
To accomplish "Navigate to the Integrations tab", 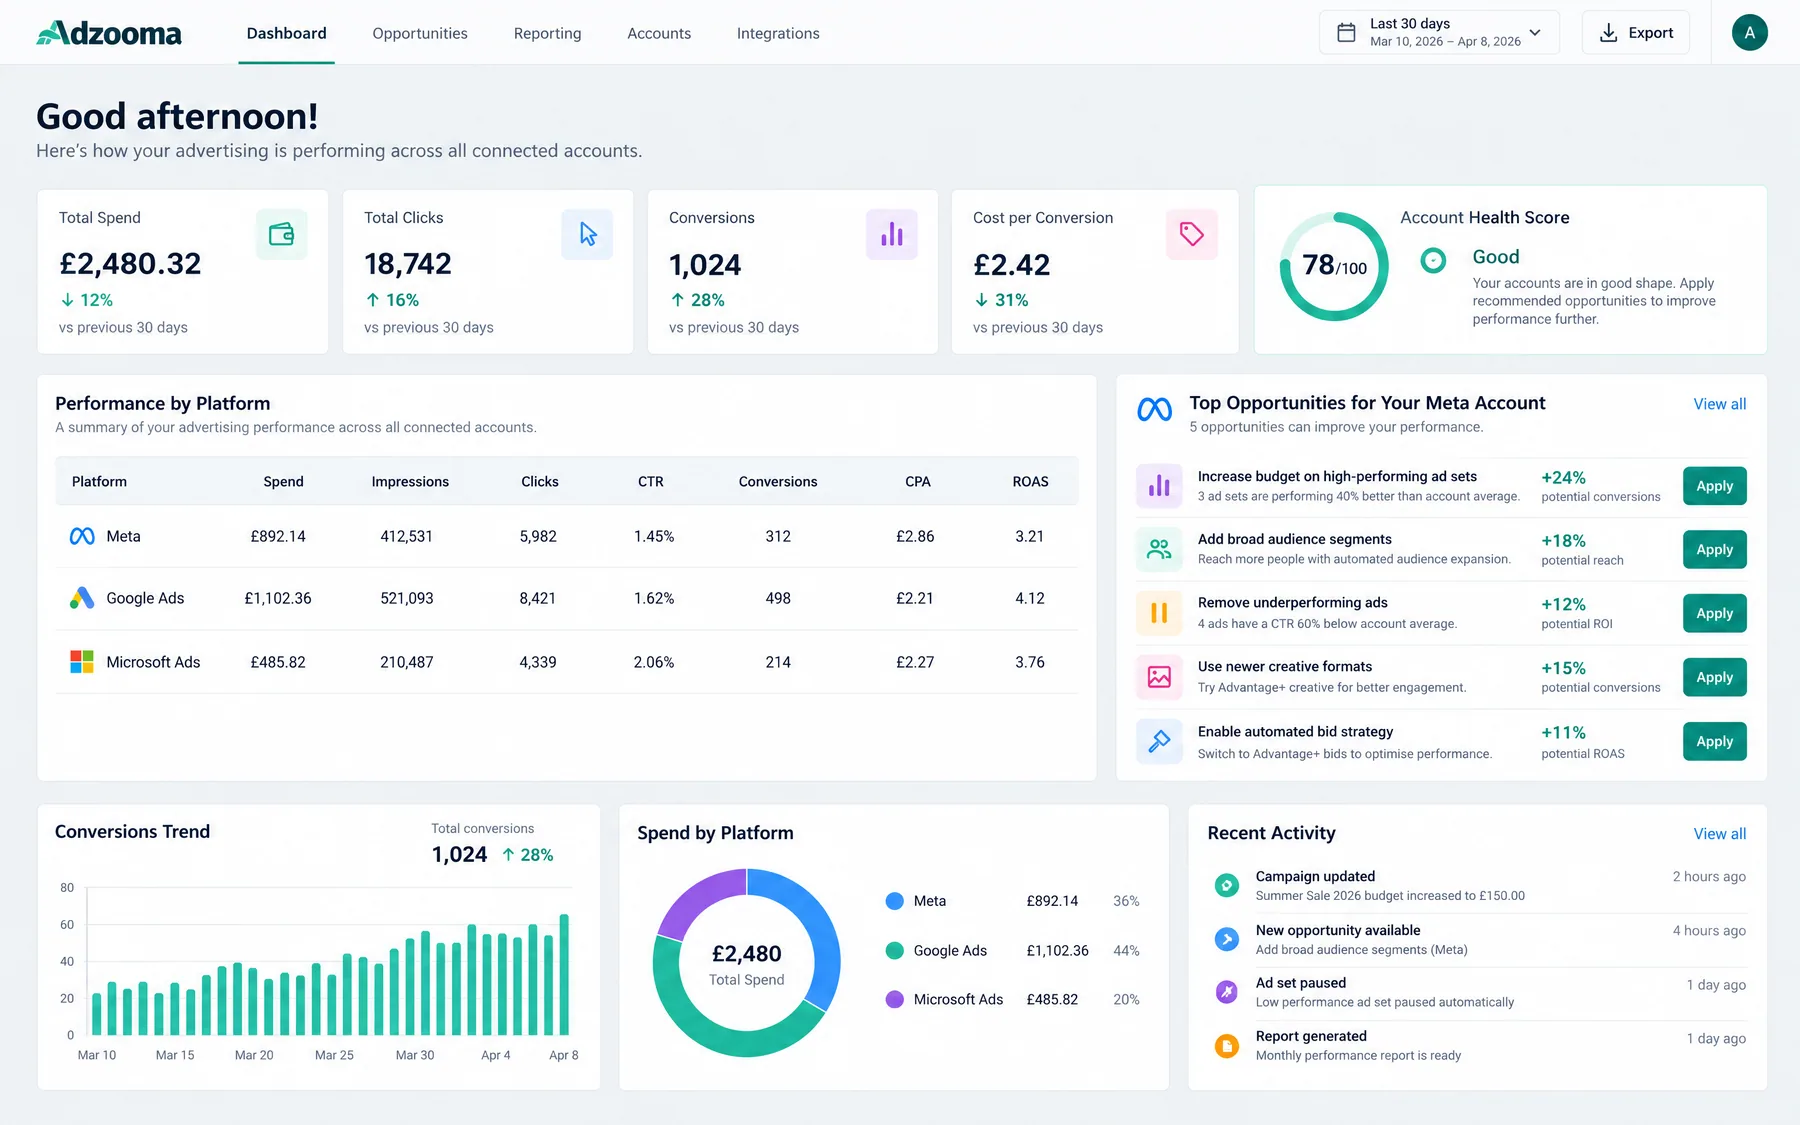I will point(778,33).
